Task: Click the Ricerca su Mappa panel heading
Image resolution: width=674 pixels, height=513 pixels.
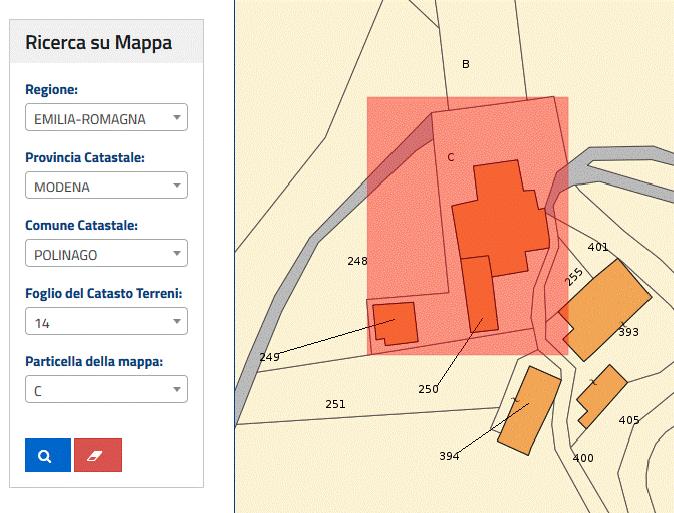Action: [98, 42]
